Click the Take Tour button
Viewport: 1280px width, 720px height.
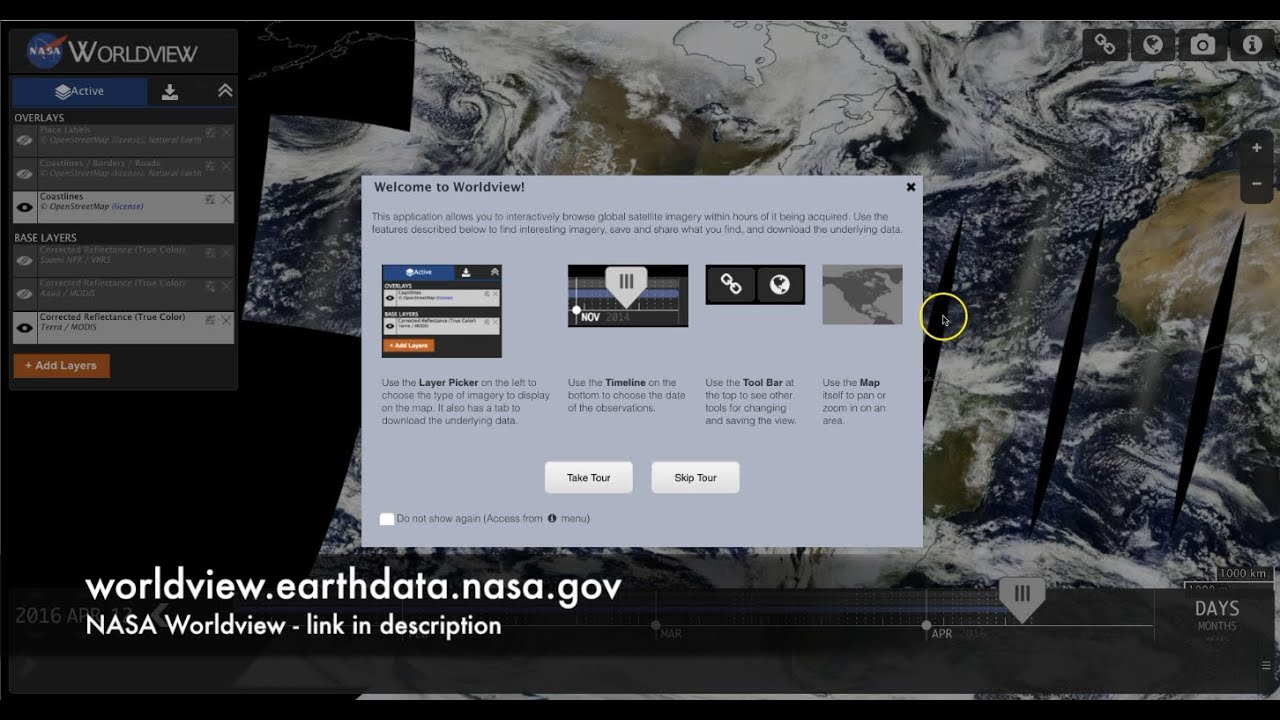(589, 478)
